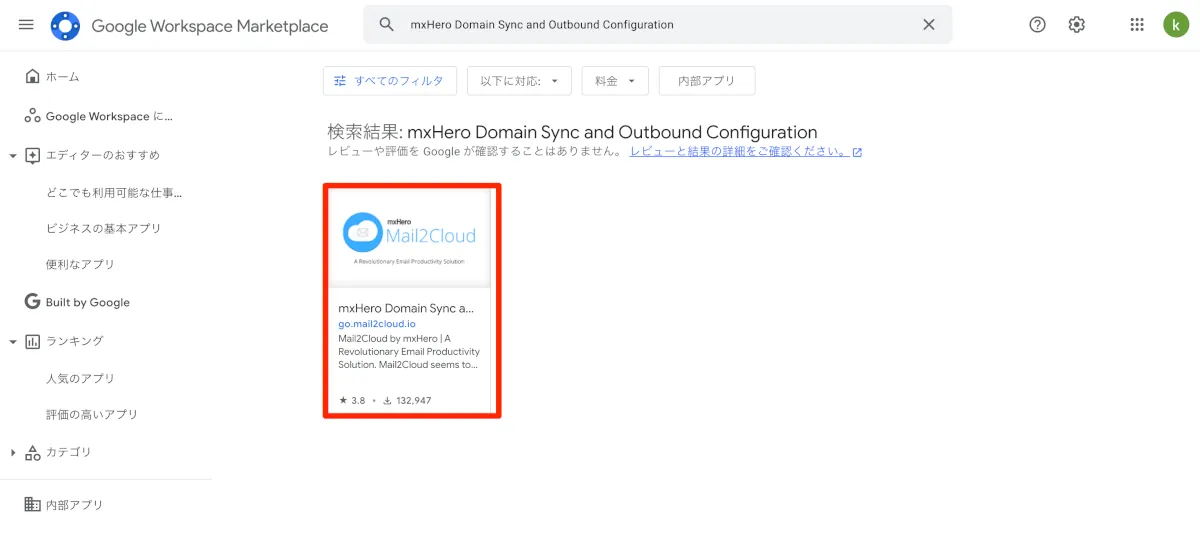Image resolution: width=1200 pixels, height=536 pixels.
Task: Select ランキング in the sidebar
Action: coord(74,341)
